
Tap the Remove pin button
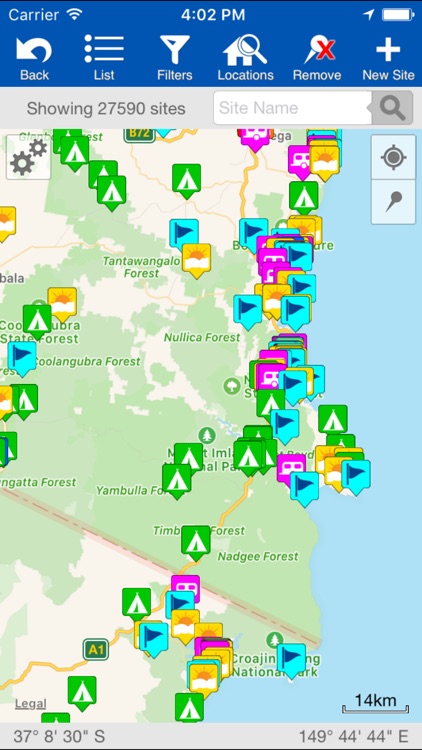[317, 58]
